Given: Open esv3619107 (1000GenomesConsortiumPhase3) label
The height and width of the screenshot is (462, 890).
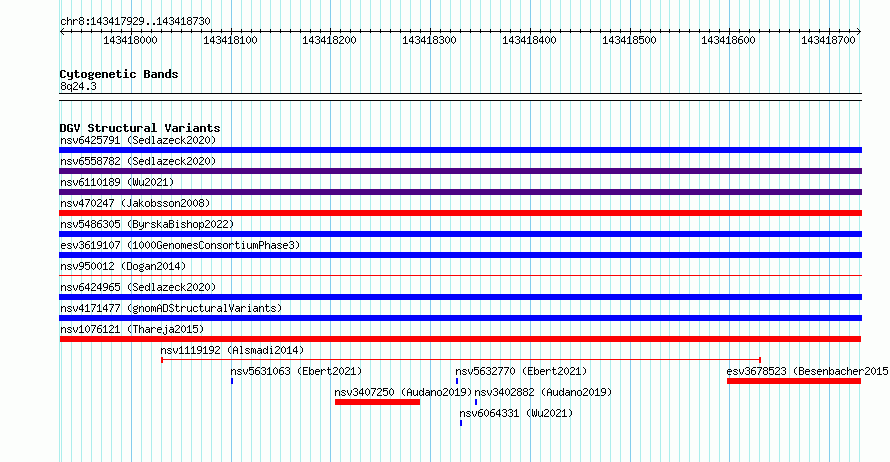Looking at the screenshot, I should coord(180,245).
